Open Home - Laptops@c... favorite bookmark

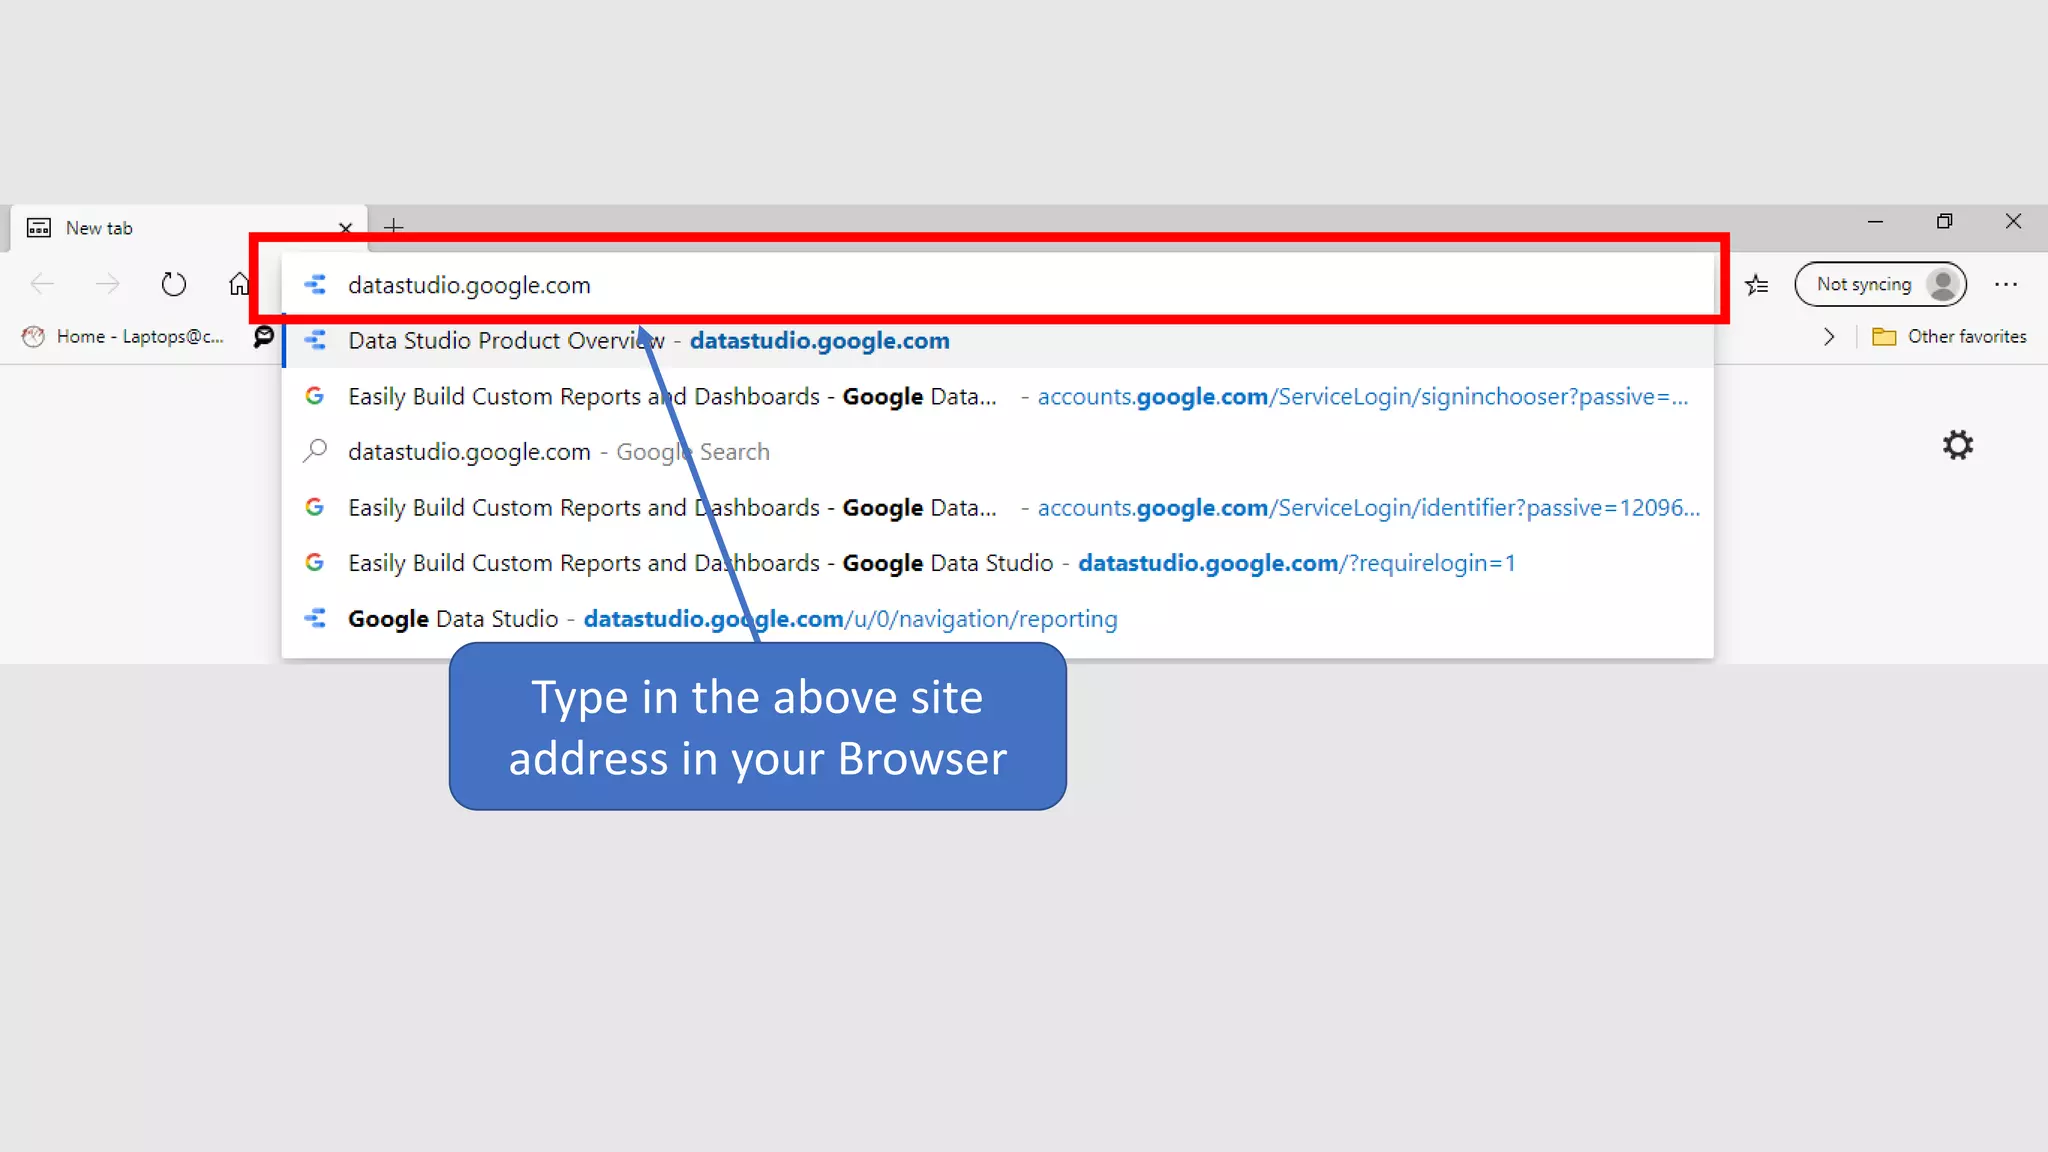124,337
